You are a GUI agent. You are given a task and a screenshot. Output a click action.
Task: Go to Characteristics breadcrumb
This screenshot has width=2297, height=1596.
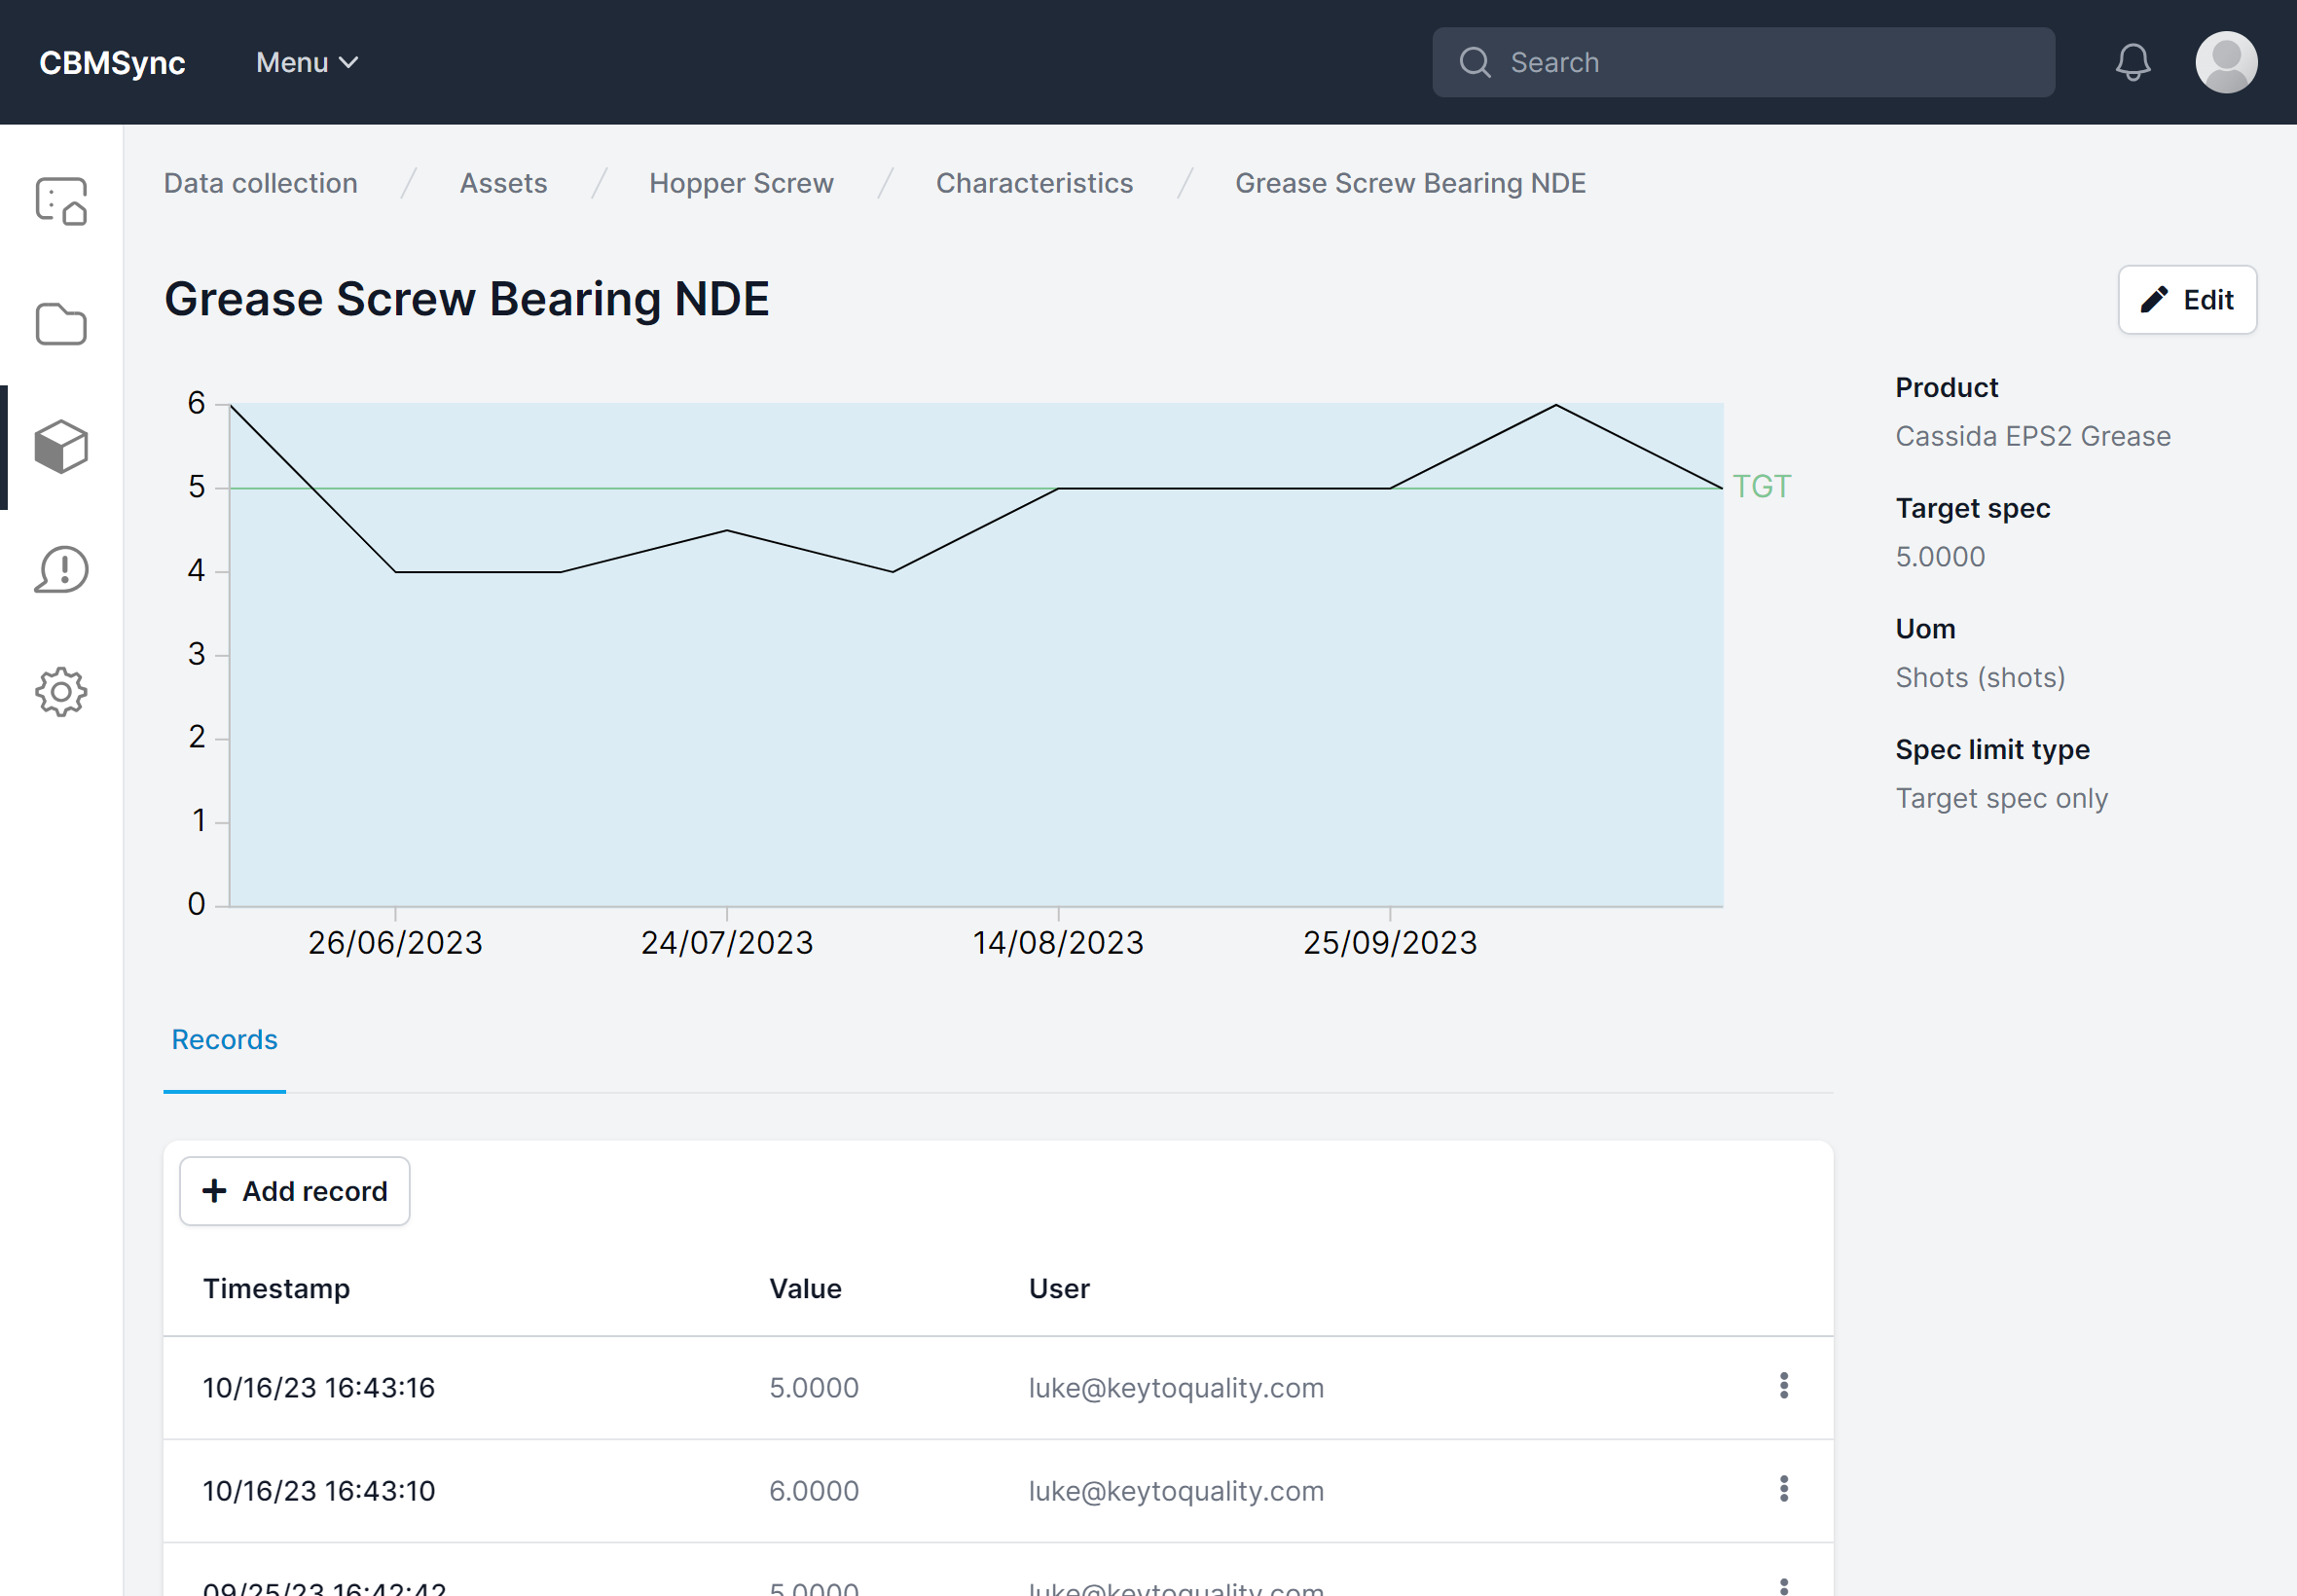pos(1034,183)
